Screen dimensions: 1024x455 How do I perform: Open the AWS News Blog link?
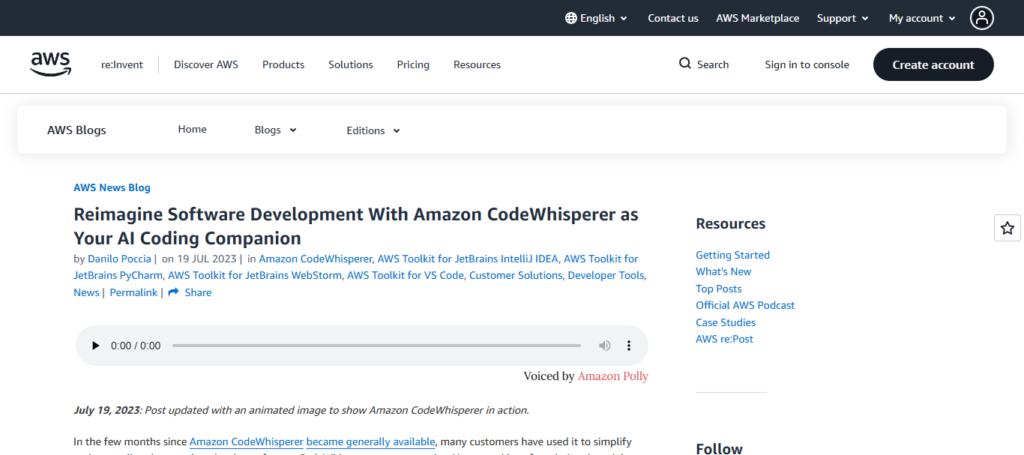(112, 187)
